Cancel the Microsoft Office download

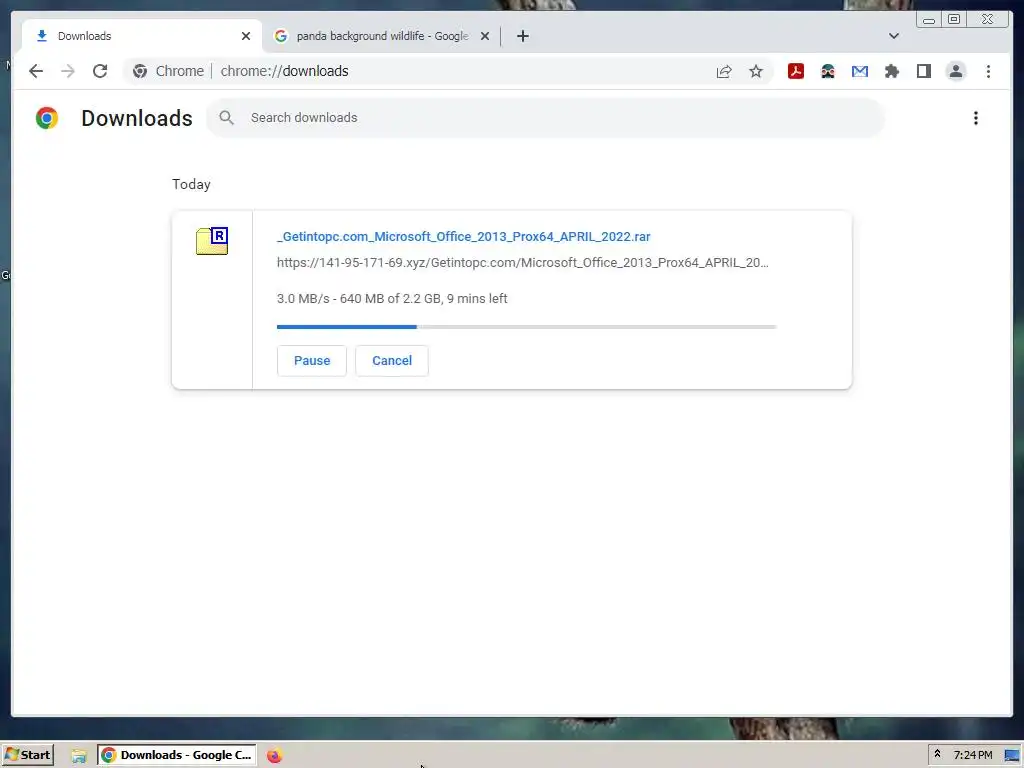392,360
